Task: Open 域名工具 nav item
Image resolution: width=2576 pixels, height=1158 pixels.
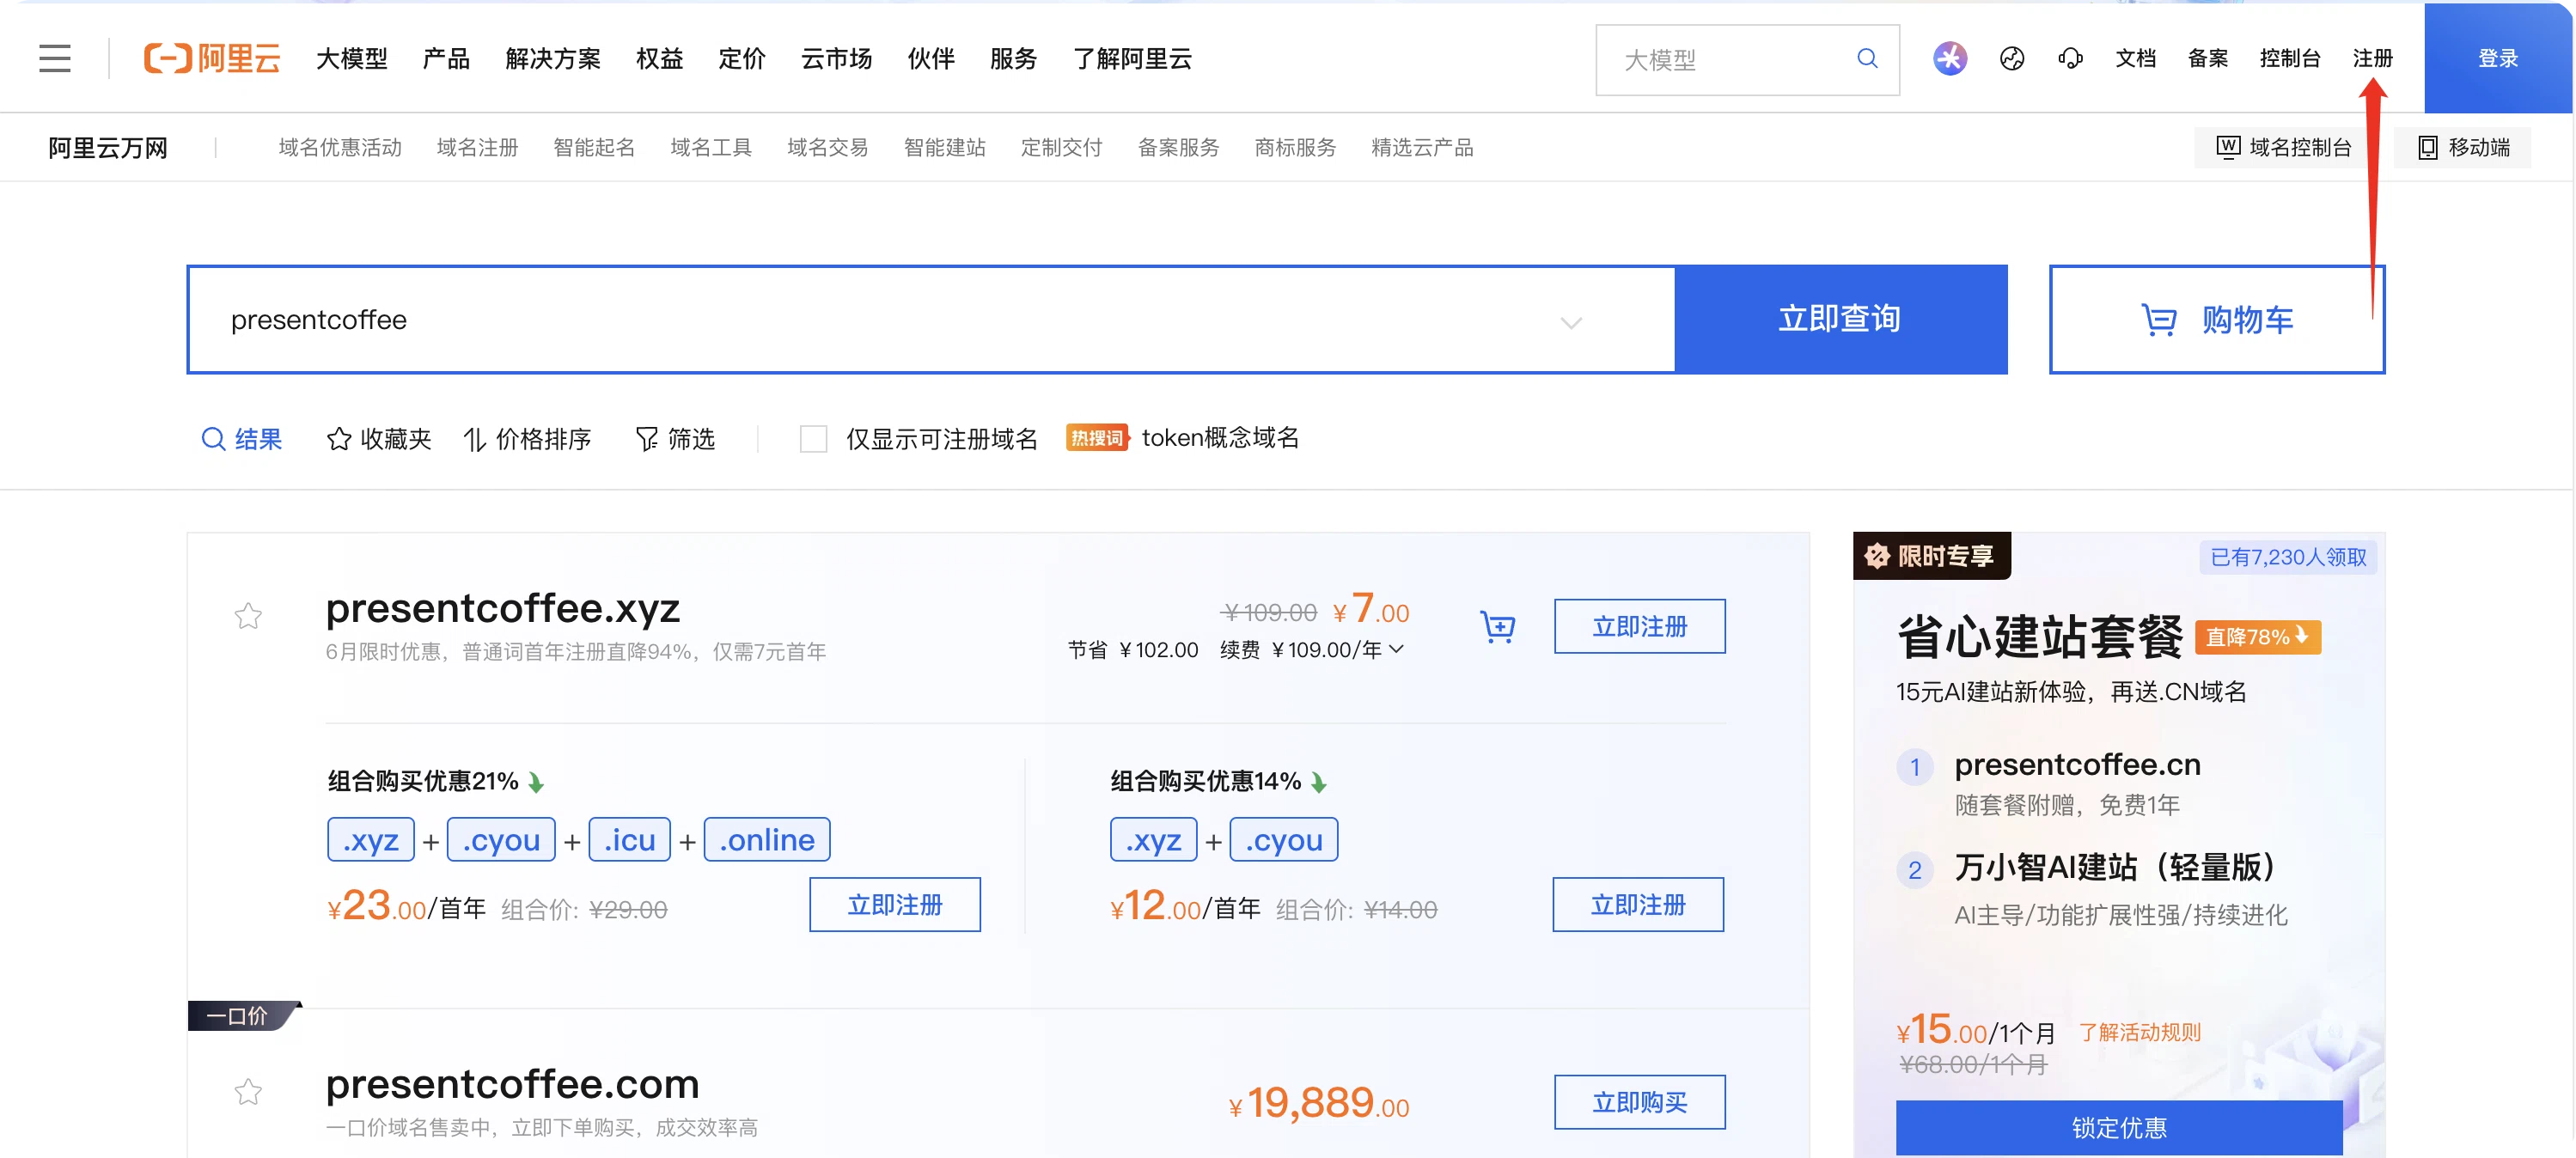Action: pos(711,147)
